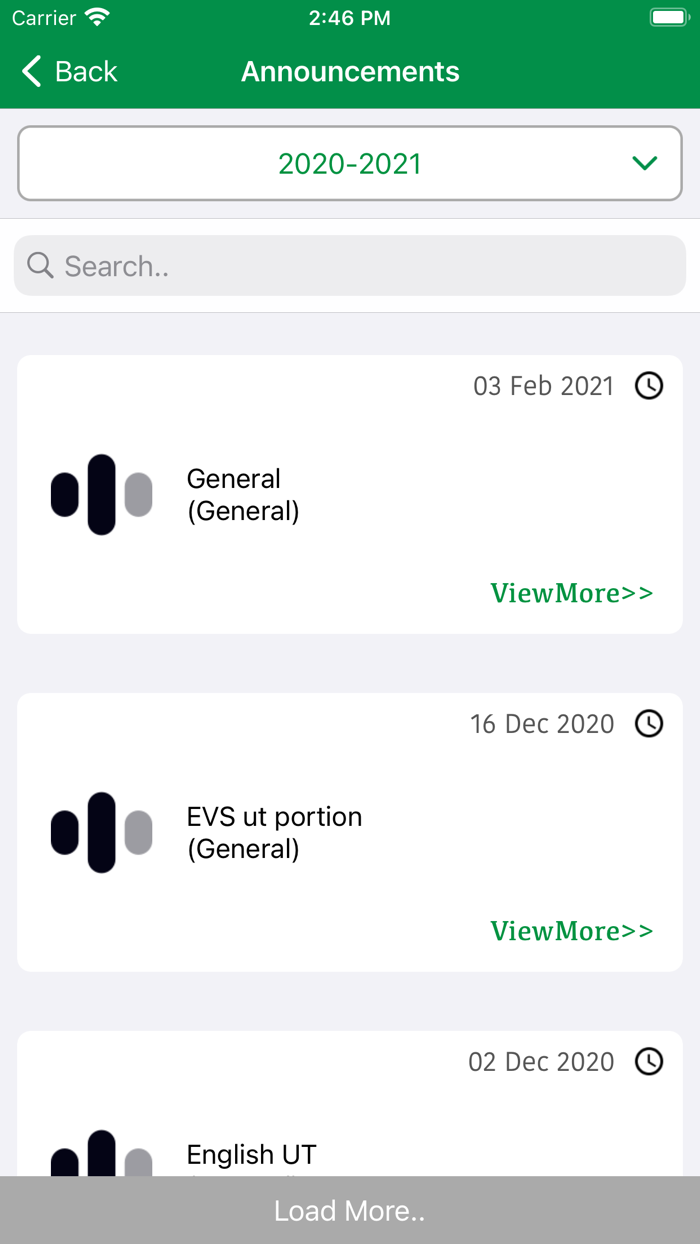The height and width of the screenshot is (1244, 700).
Task: Tap audio bars icon on English UT
Action: pyautogui.click(x=101, y=1155)
